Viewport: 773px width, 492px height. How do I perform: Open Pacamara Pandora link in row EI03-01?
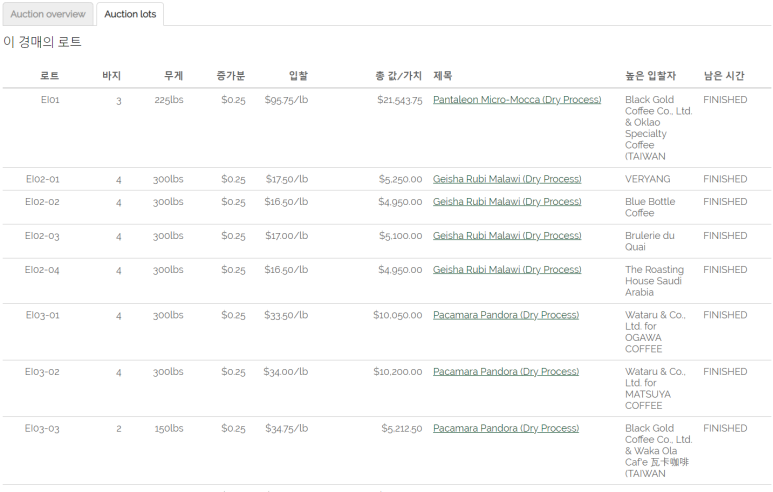pos(506,315)
